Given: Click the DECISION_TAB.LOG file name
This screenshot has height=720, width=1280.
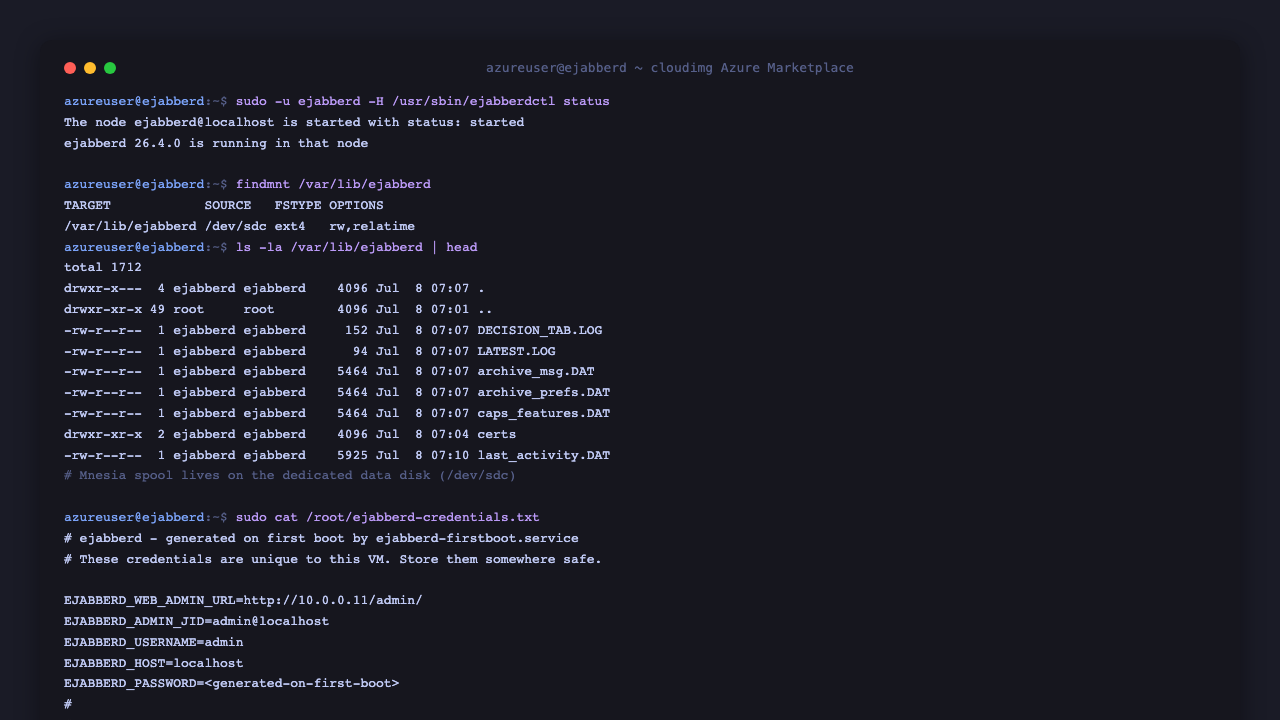Looking at the screenshot, I should click(x=540, y=330).
